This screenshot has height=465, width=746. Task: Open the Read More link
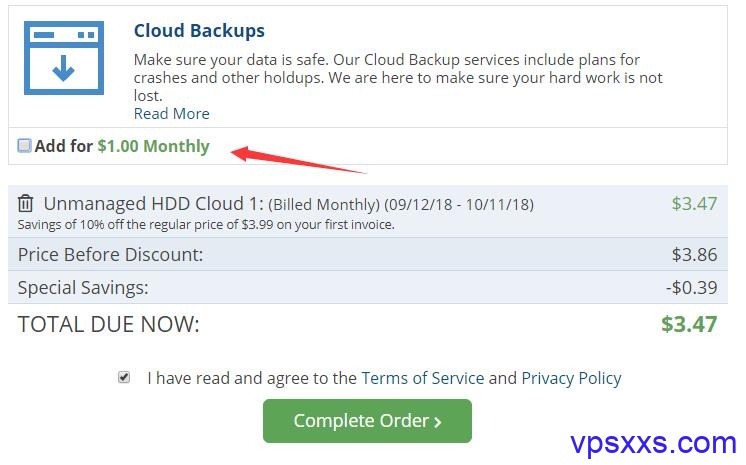pos(171,114)
